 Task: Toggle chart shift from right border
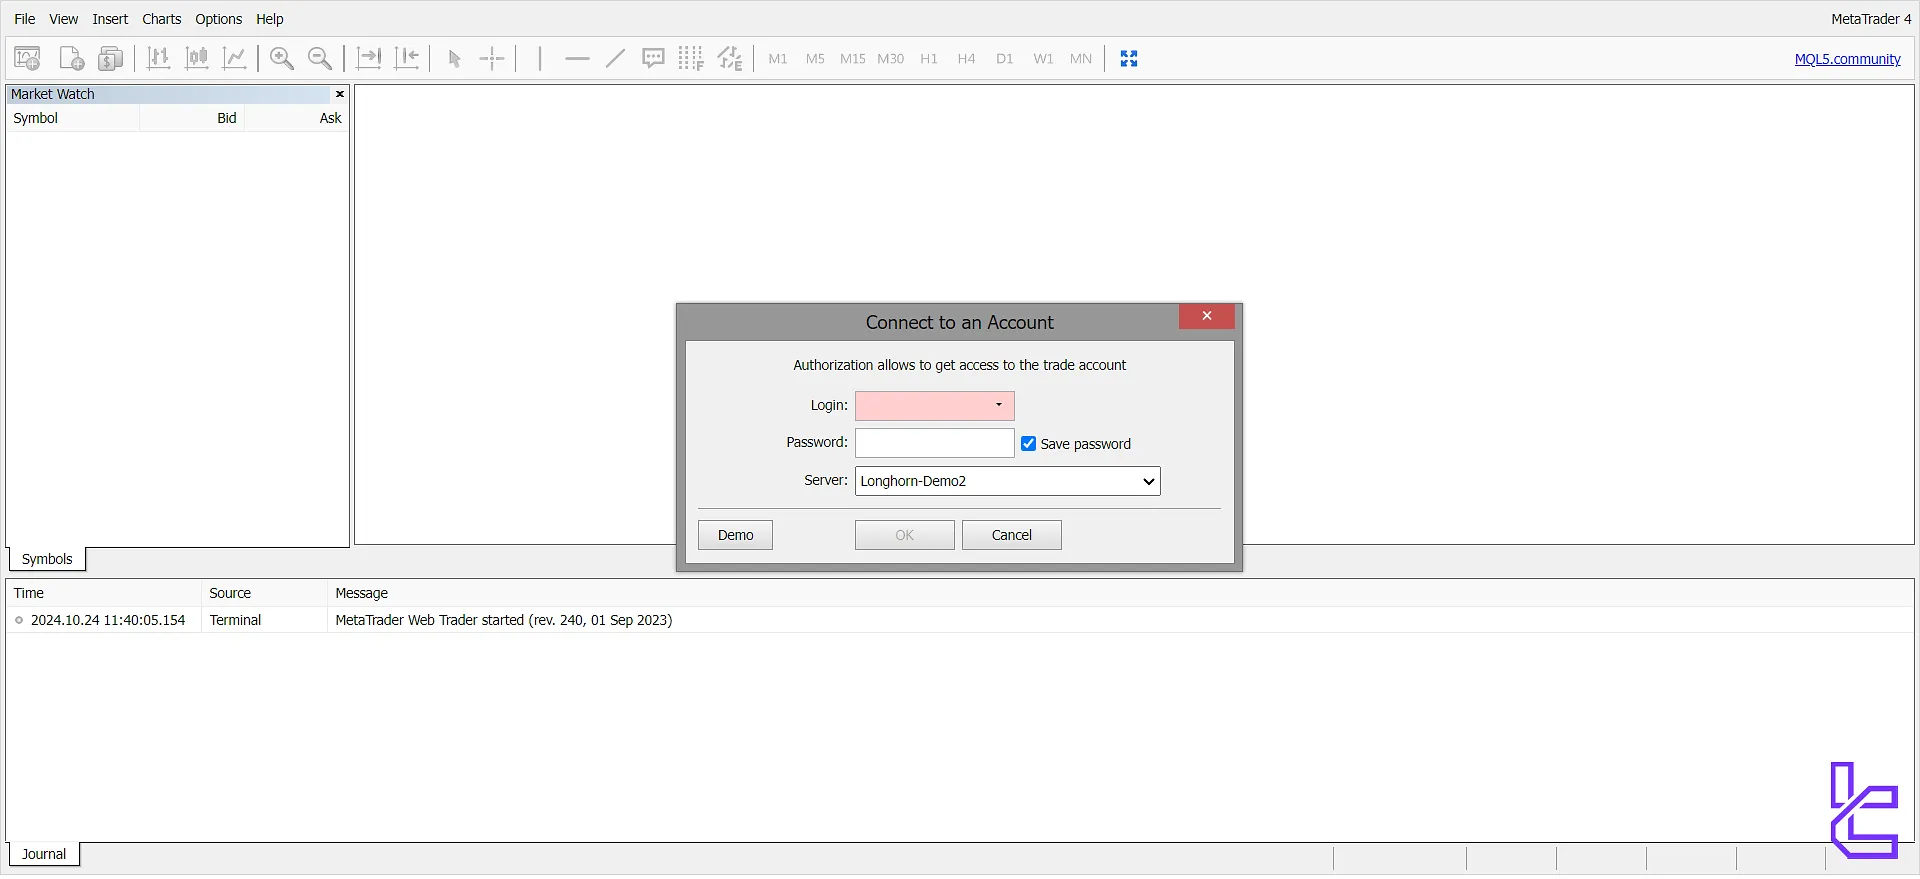pos(407,59)
